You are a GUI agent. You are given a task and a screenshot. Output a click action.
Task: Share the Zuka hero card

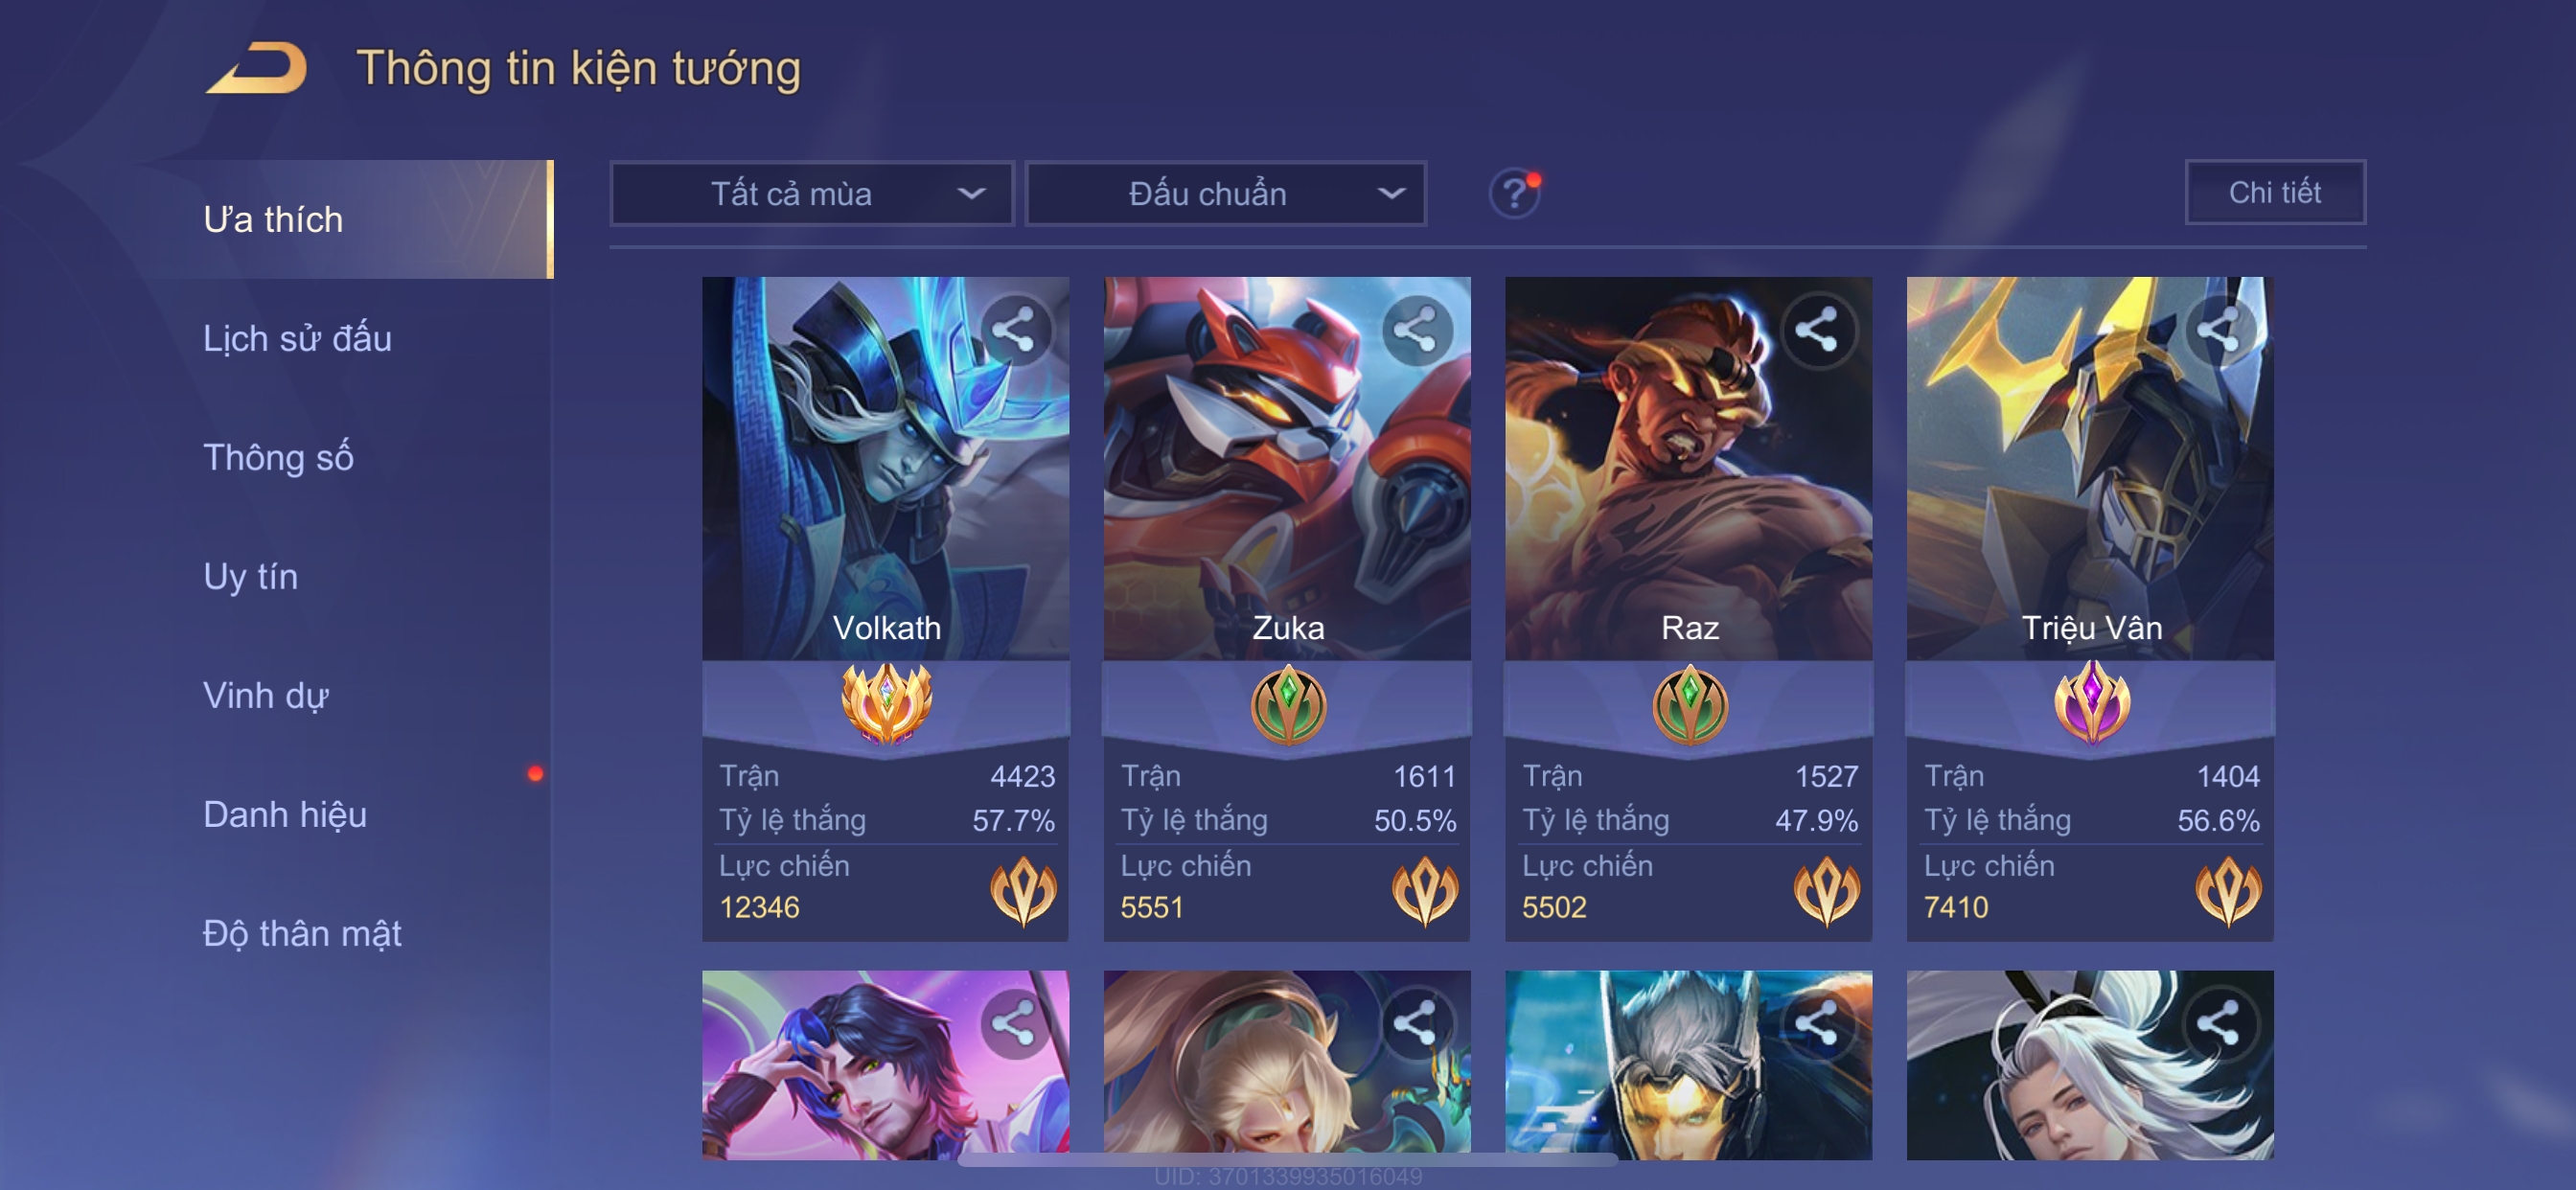click(x=1416, y=331)
